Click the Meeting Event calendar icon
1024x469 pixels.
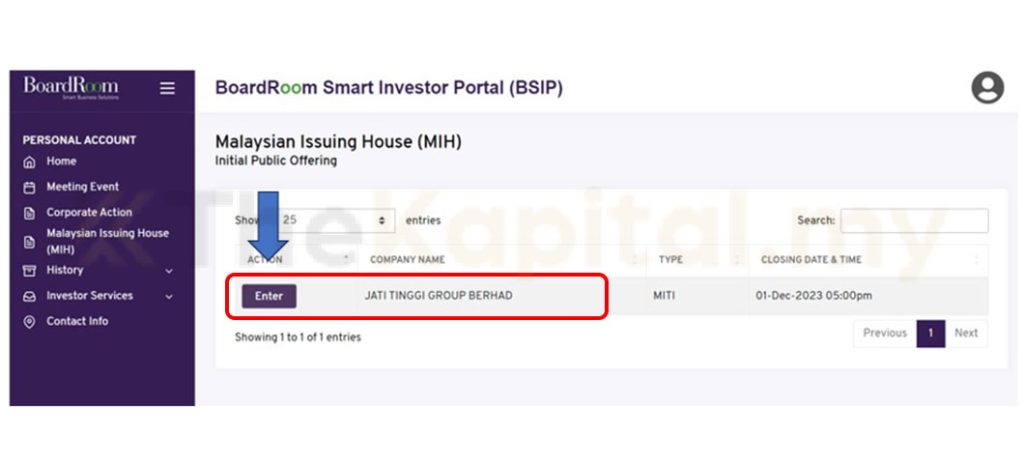[x=29, y=187]
